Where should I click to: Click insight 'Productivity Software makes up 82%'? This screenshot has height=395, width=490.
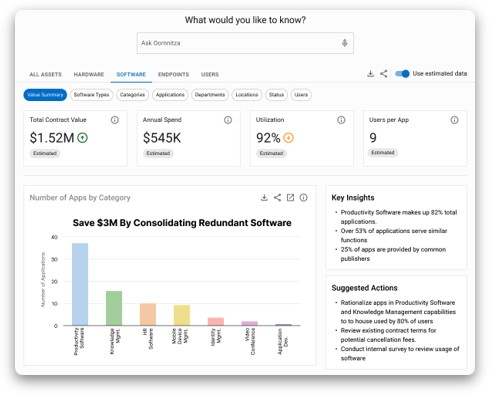399,217
